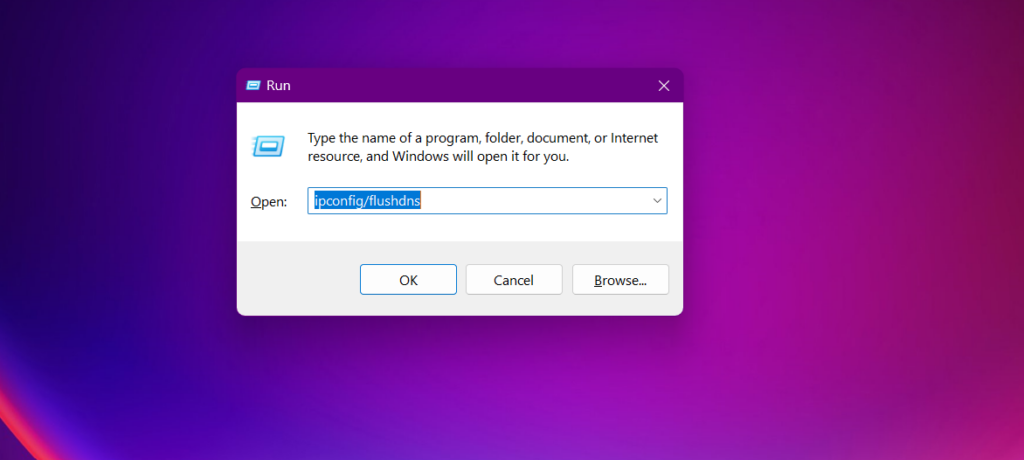Click the "Run" title text
1024x460 pixels.
tap(279, 86)
